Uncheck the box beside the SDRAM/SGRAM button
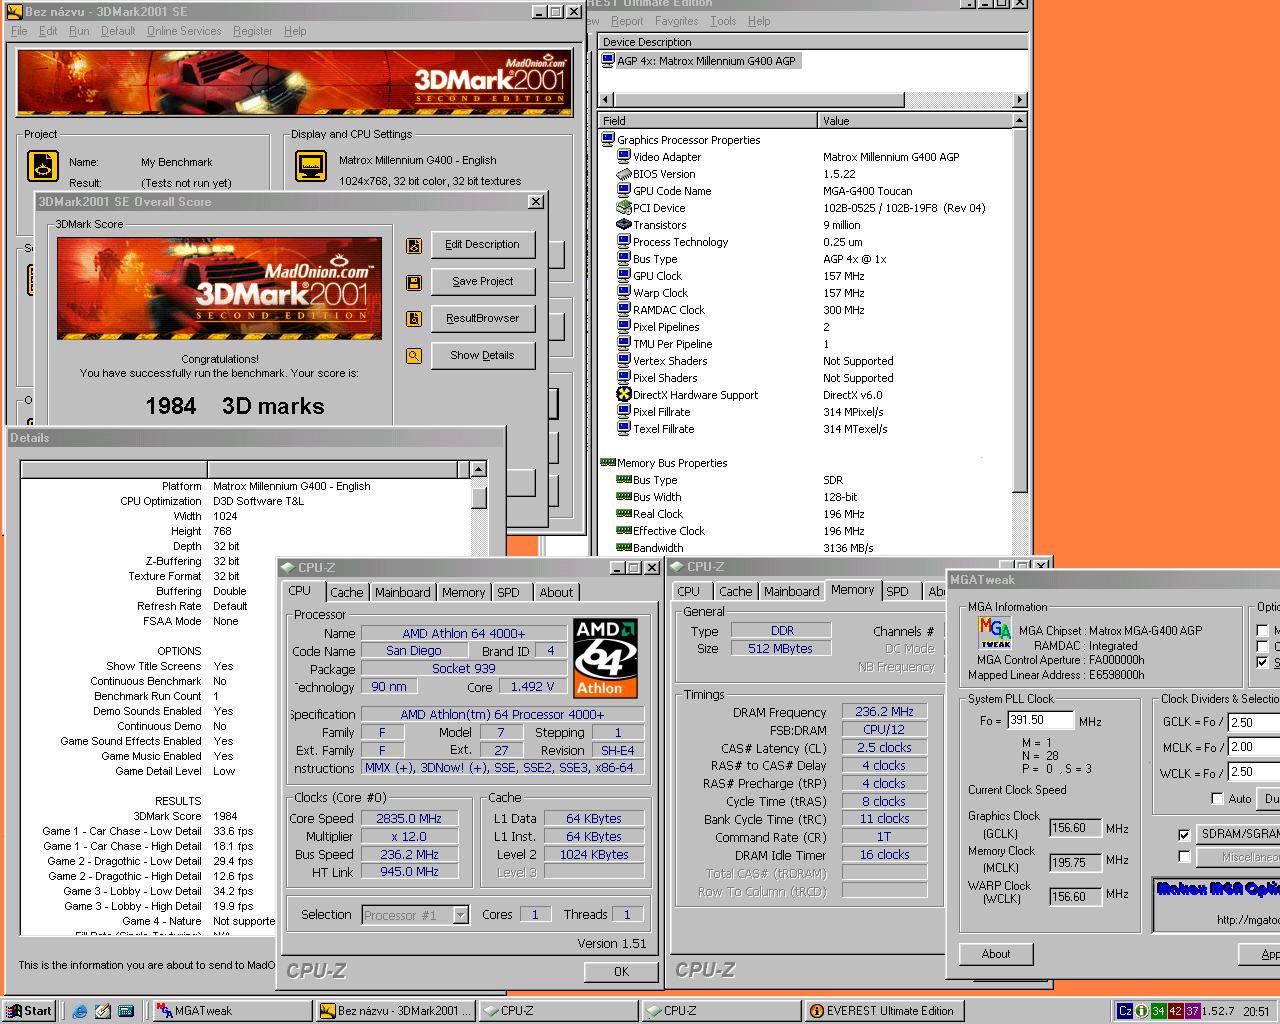Screen dimensions: 1280x1024 click(1185, 834)
